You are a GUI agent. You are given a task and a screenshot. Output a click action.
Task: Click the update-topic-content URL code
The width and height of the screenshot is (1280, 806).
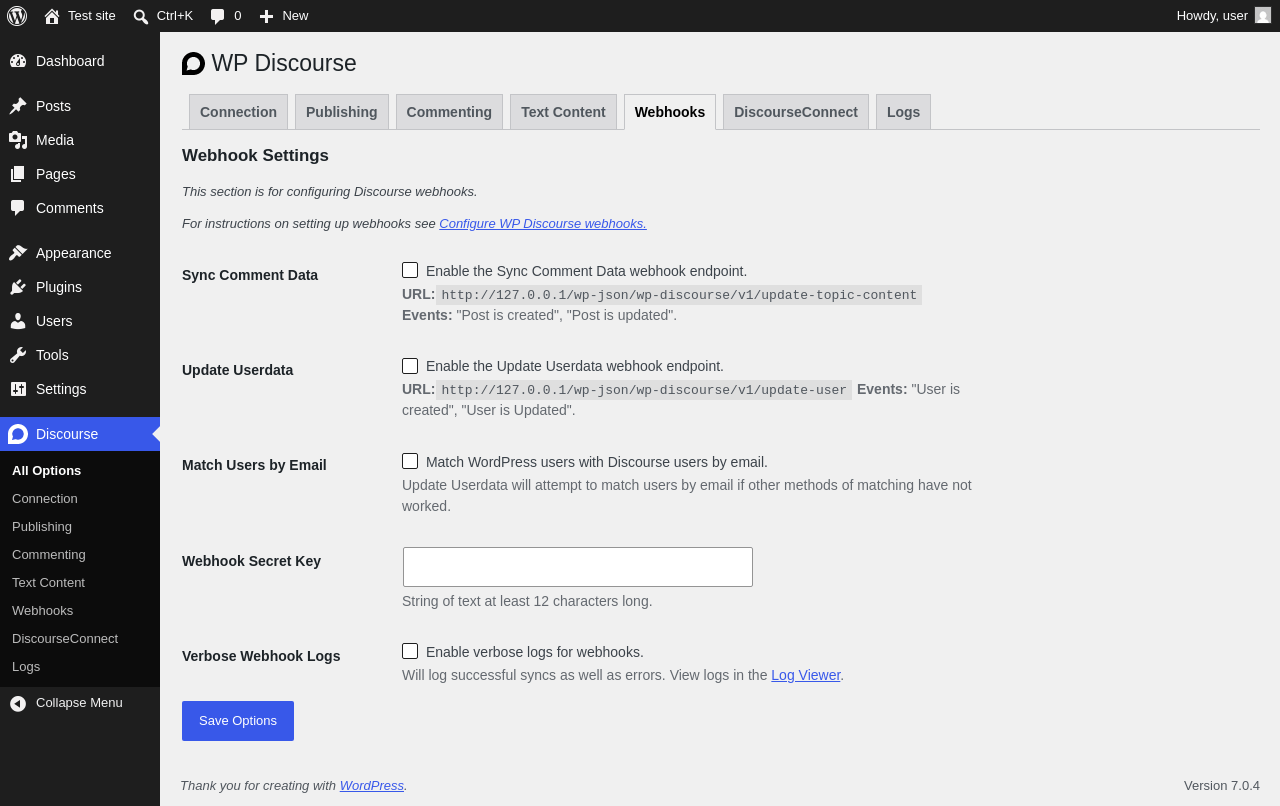click(x=679, y=295)
